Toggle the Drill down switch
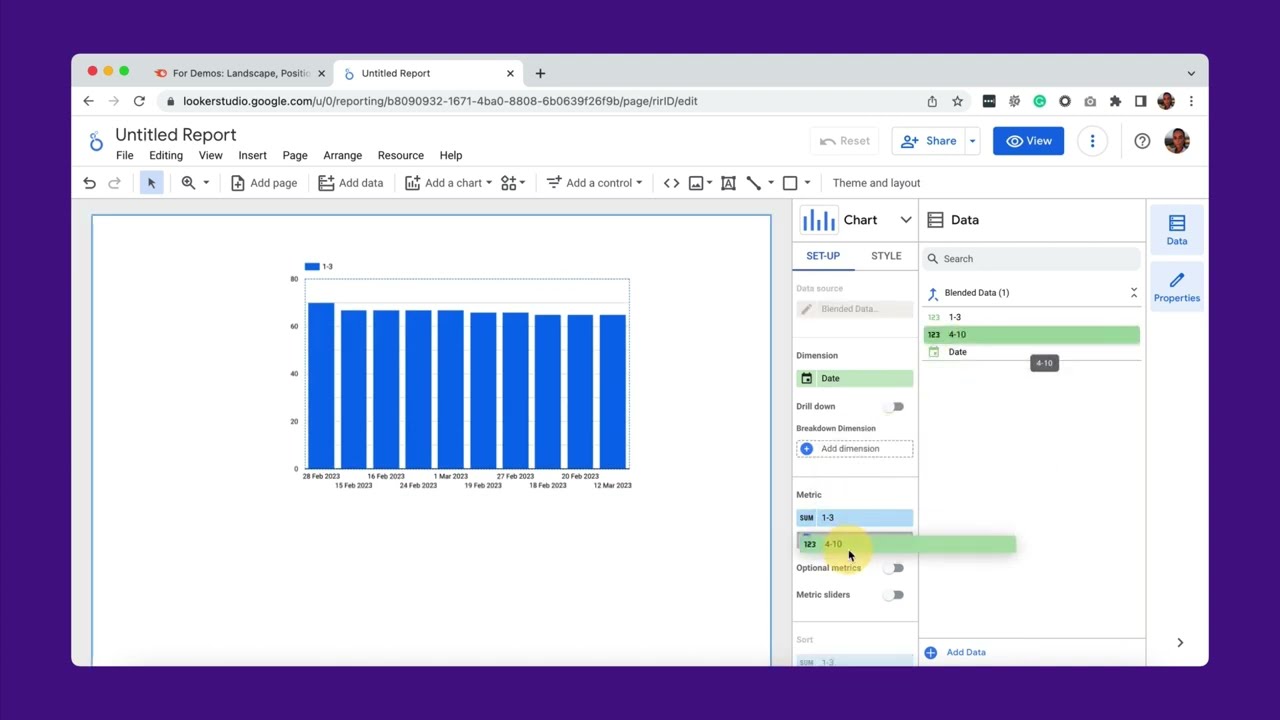Viewport: 1280px width, 720px height. pyautogui.click(x=896, y=407)
